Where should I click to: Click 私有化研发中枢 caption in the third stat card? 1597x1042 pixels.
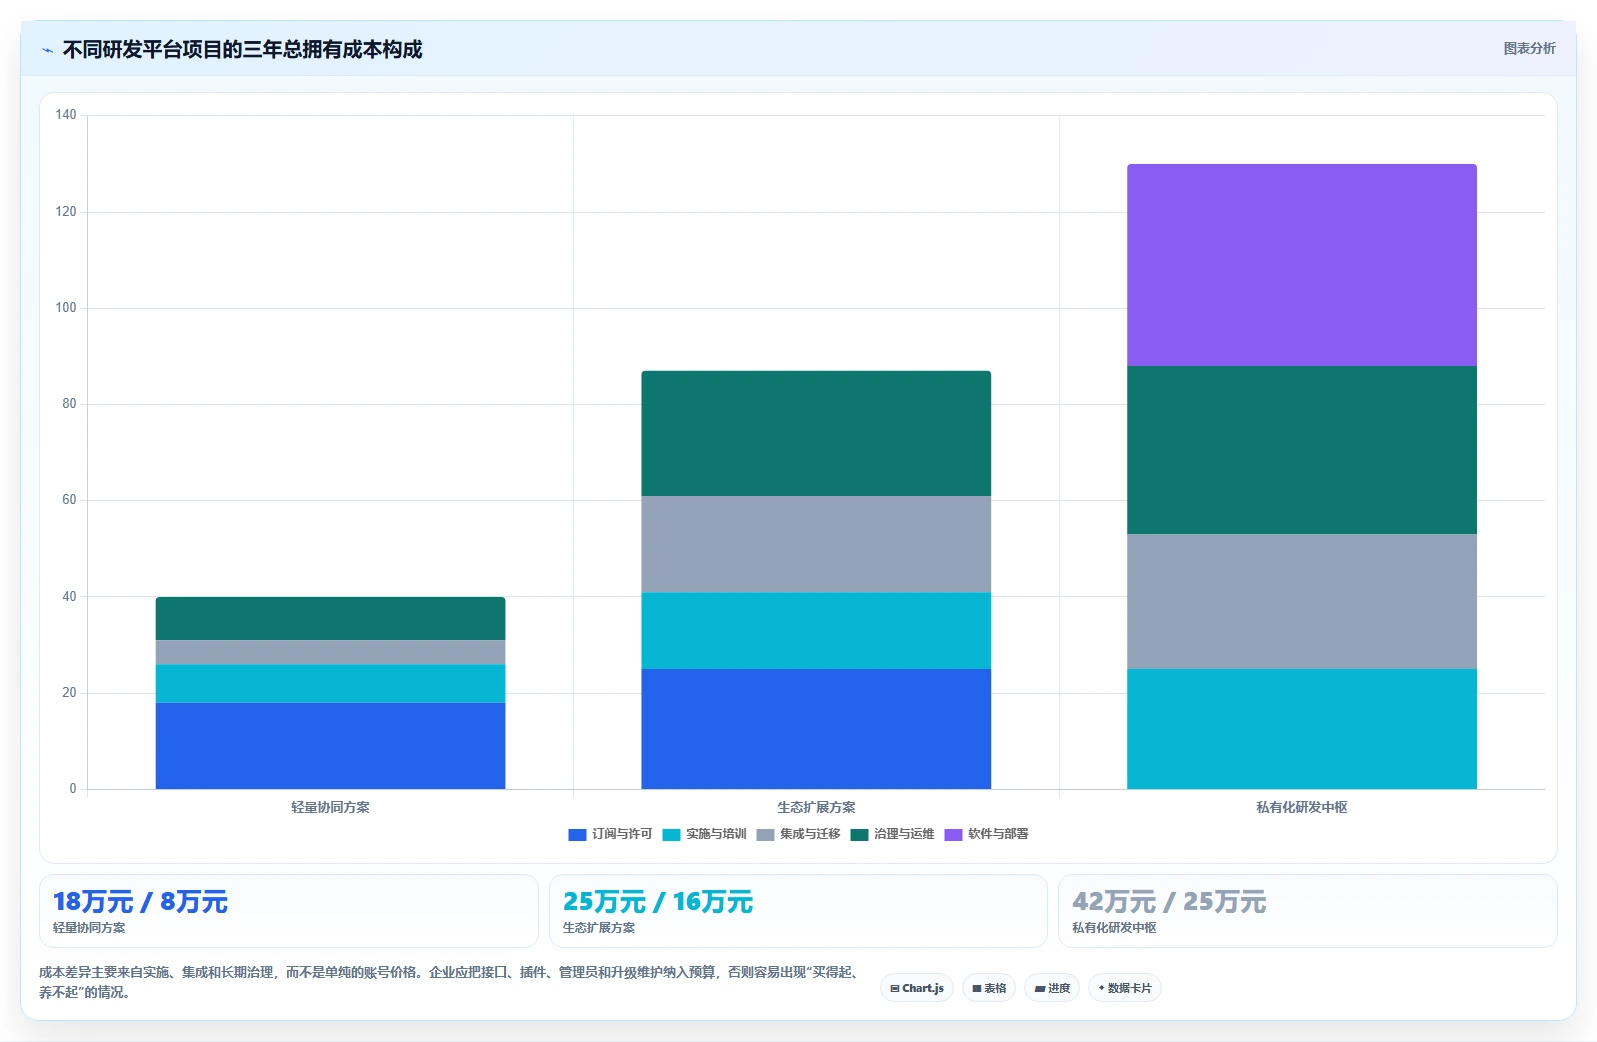tap(1114, 928)
